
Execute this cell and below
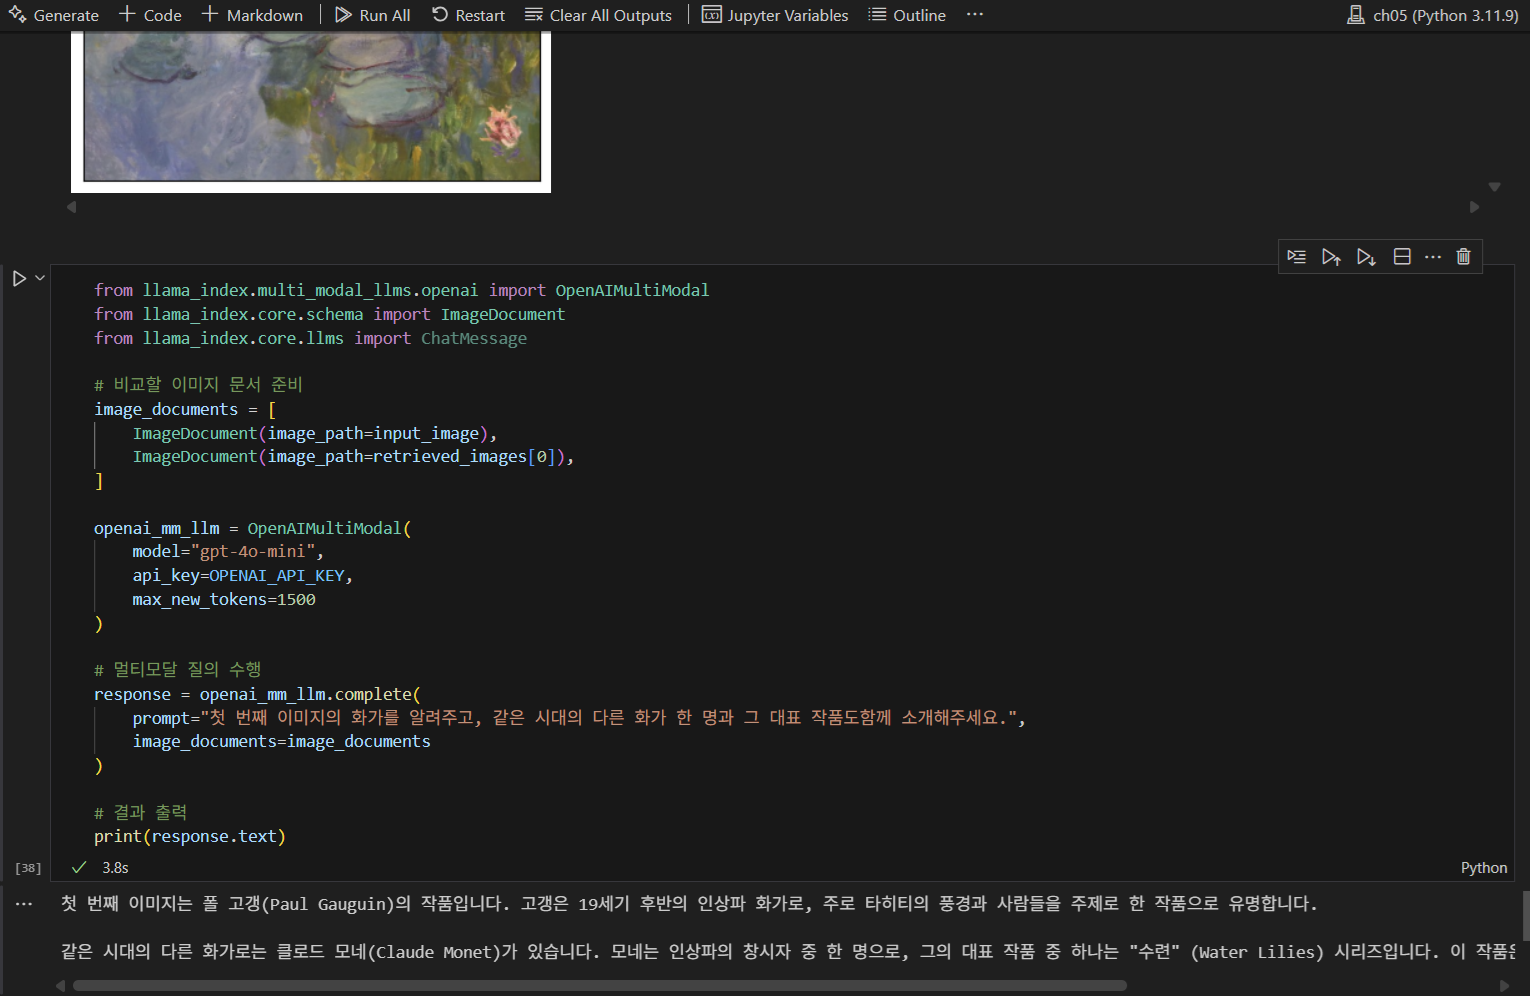click(1366, 257)
